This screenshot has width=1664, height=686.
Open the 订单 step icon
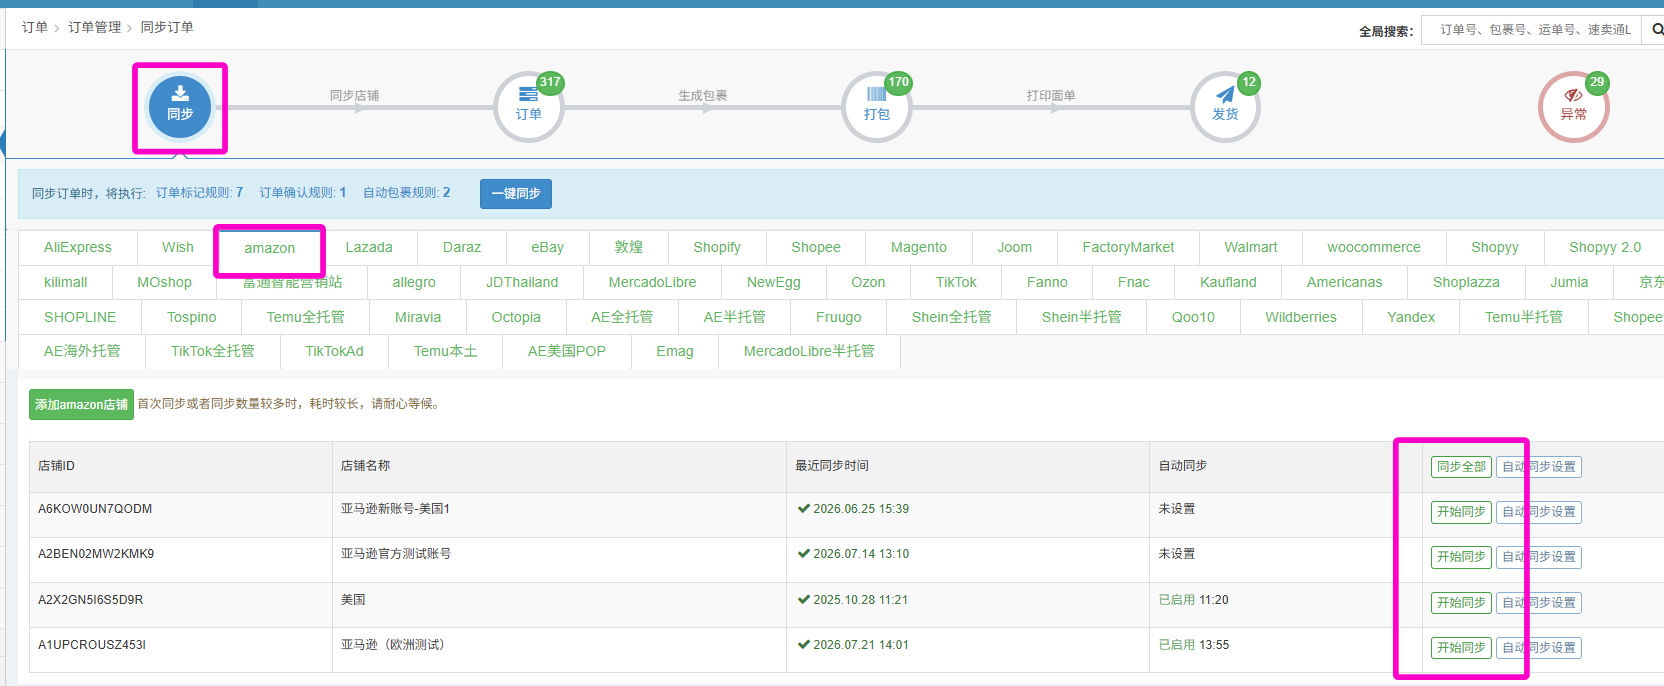coord(529,106)
